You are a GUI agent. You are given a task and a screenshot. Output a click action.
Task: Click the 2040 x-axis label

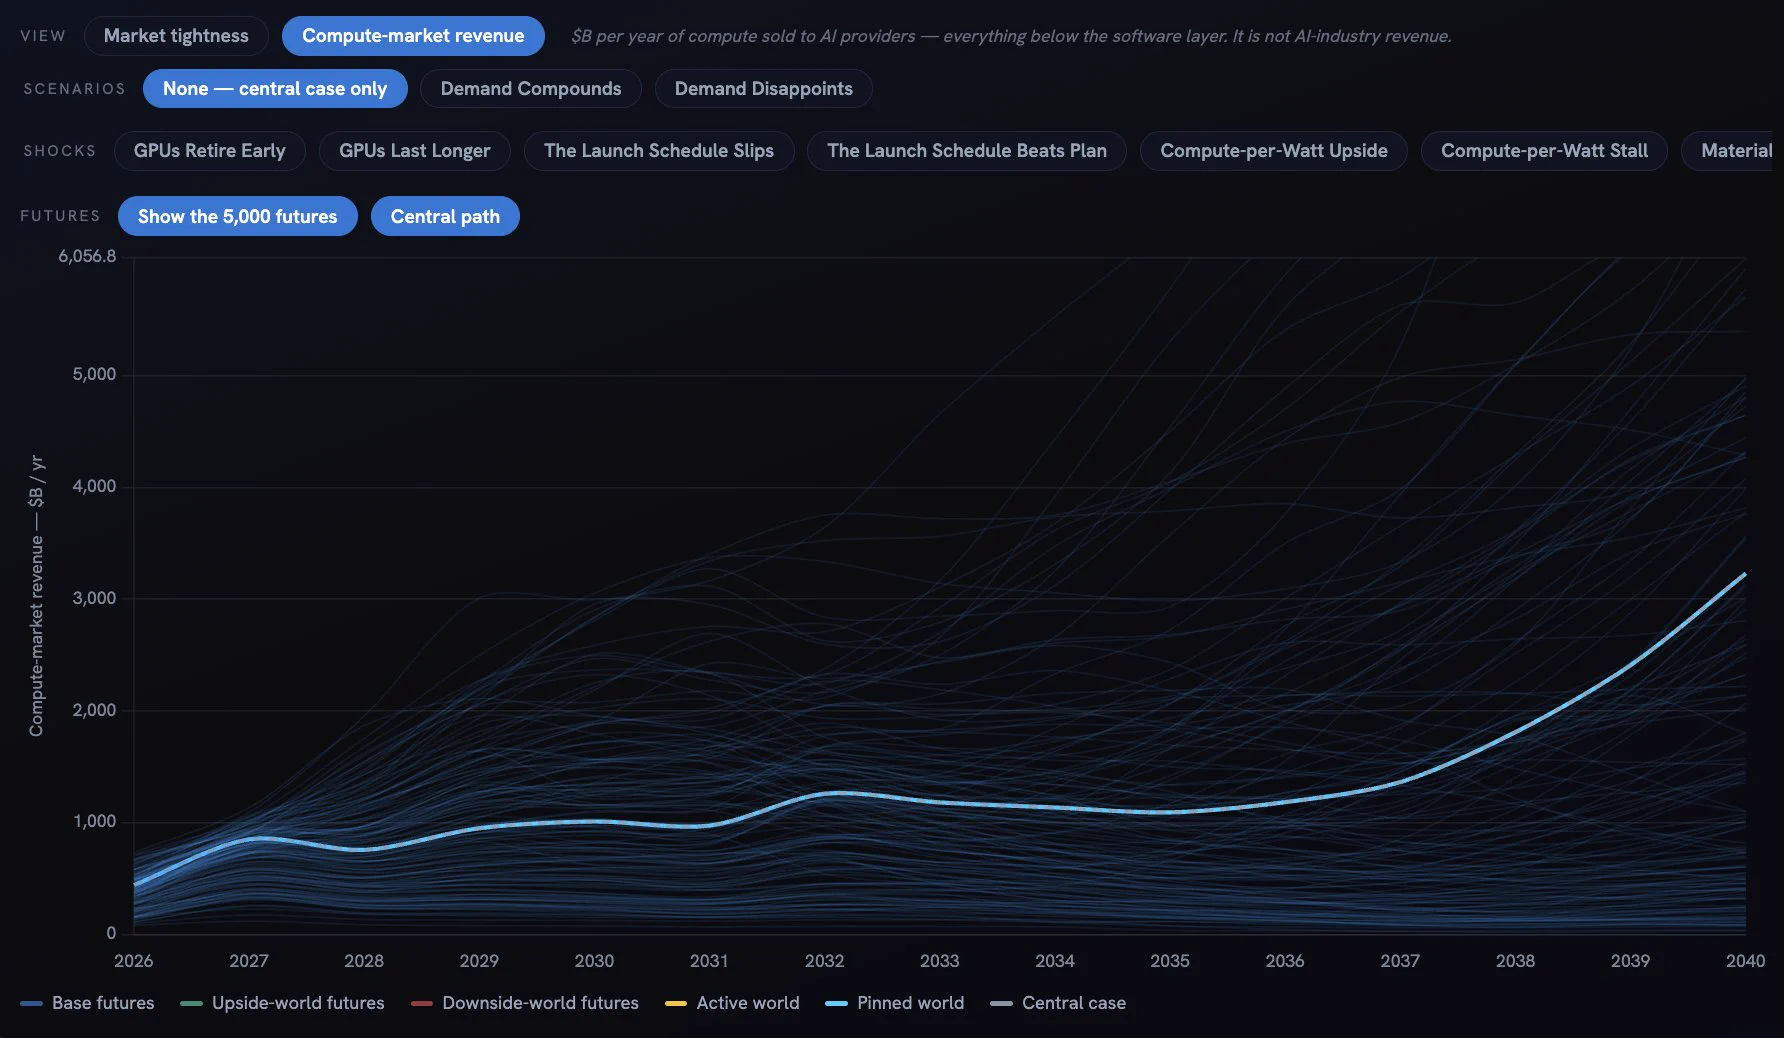(1746, 961)
